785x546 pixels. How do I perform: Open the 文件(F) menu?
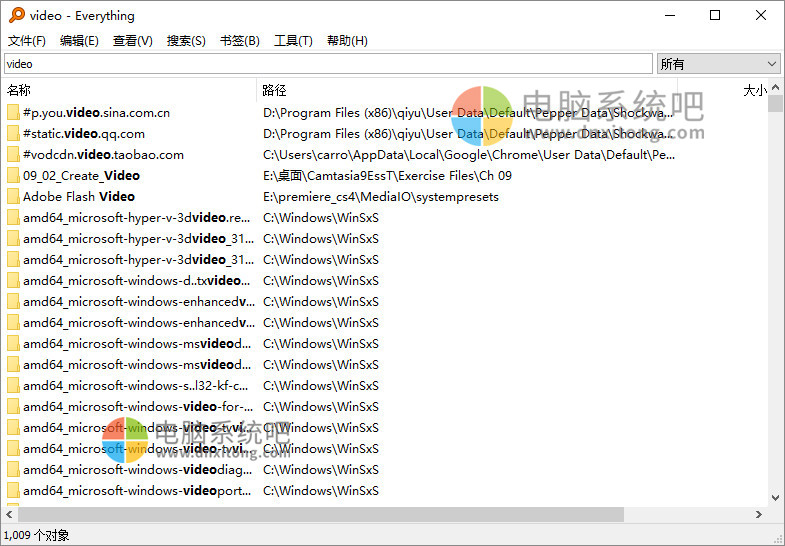pyautogui.click(x=27, y=41)
